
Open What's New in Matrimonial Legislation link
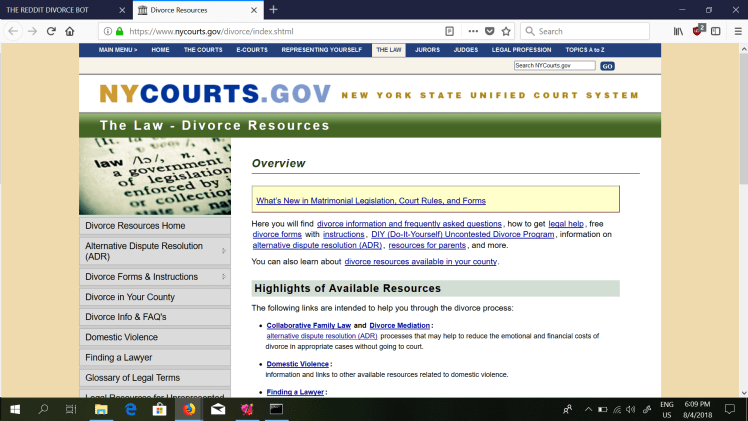tap(371, 201)
